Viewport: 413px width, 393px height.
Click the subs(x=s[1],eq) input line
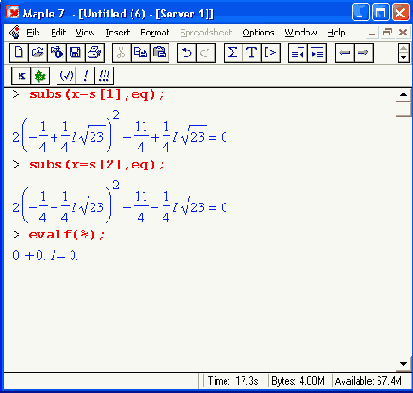[x=96, y=94]
